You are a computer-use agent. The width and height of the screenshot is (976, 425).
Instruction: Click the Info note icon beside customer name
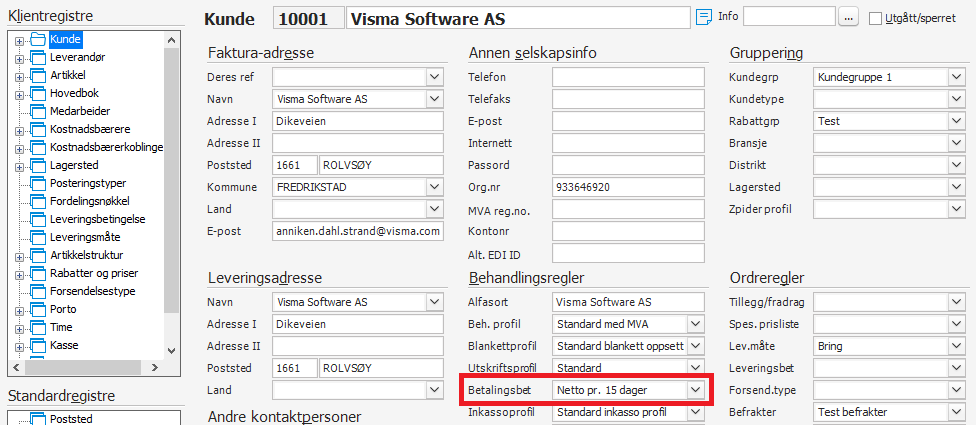[x=703, y=17]
